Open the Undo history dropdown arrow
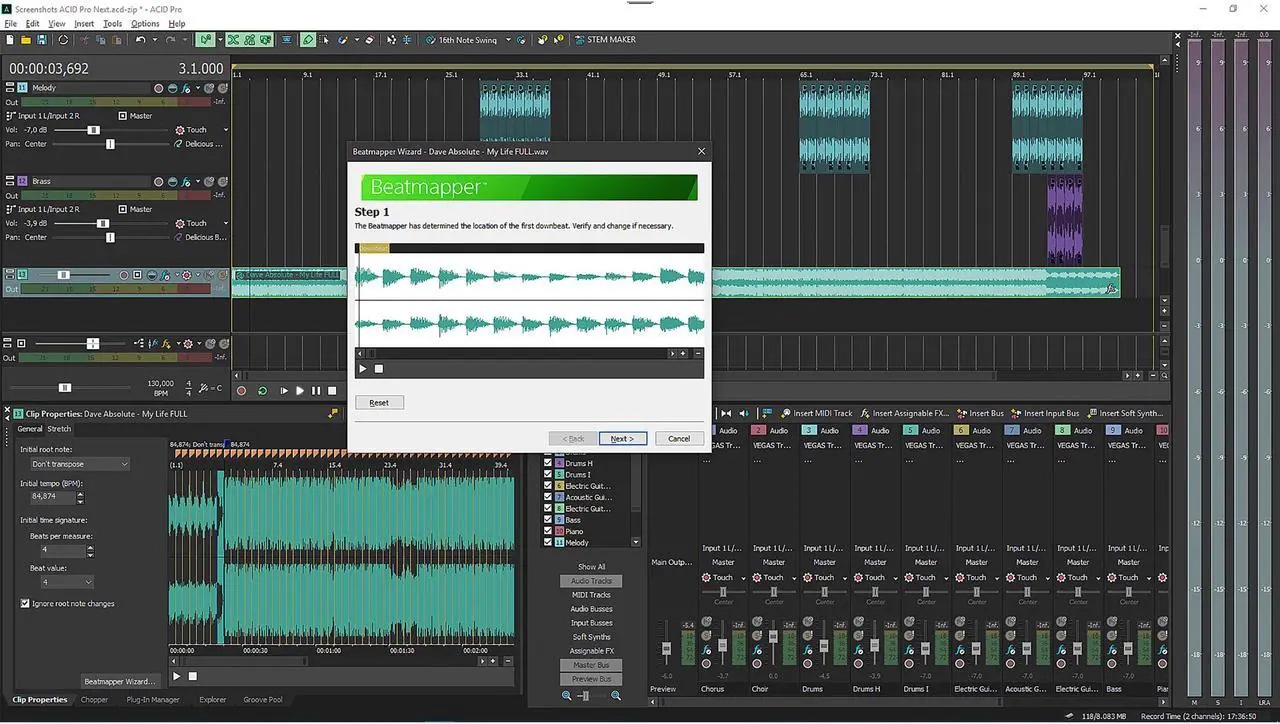The image size is (1280, 724). (x=155, y=40)
